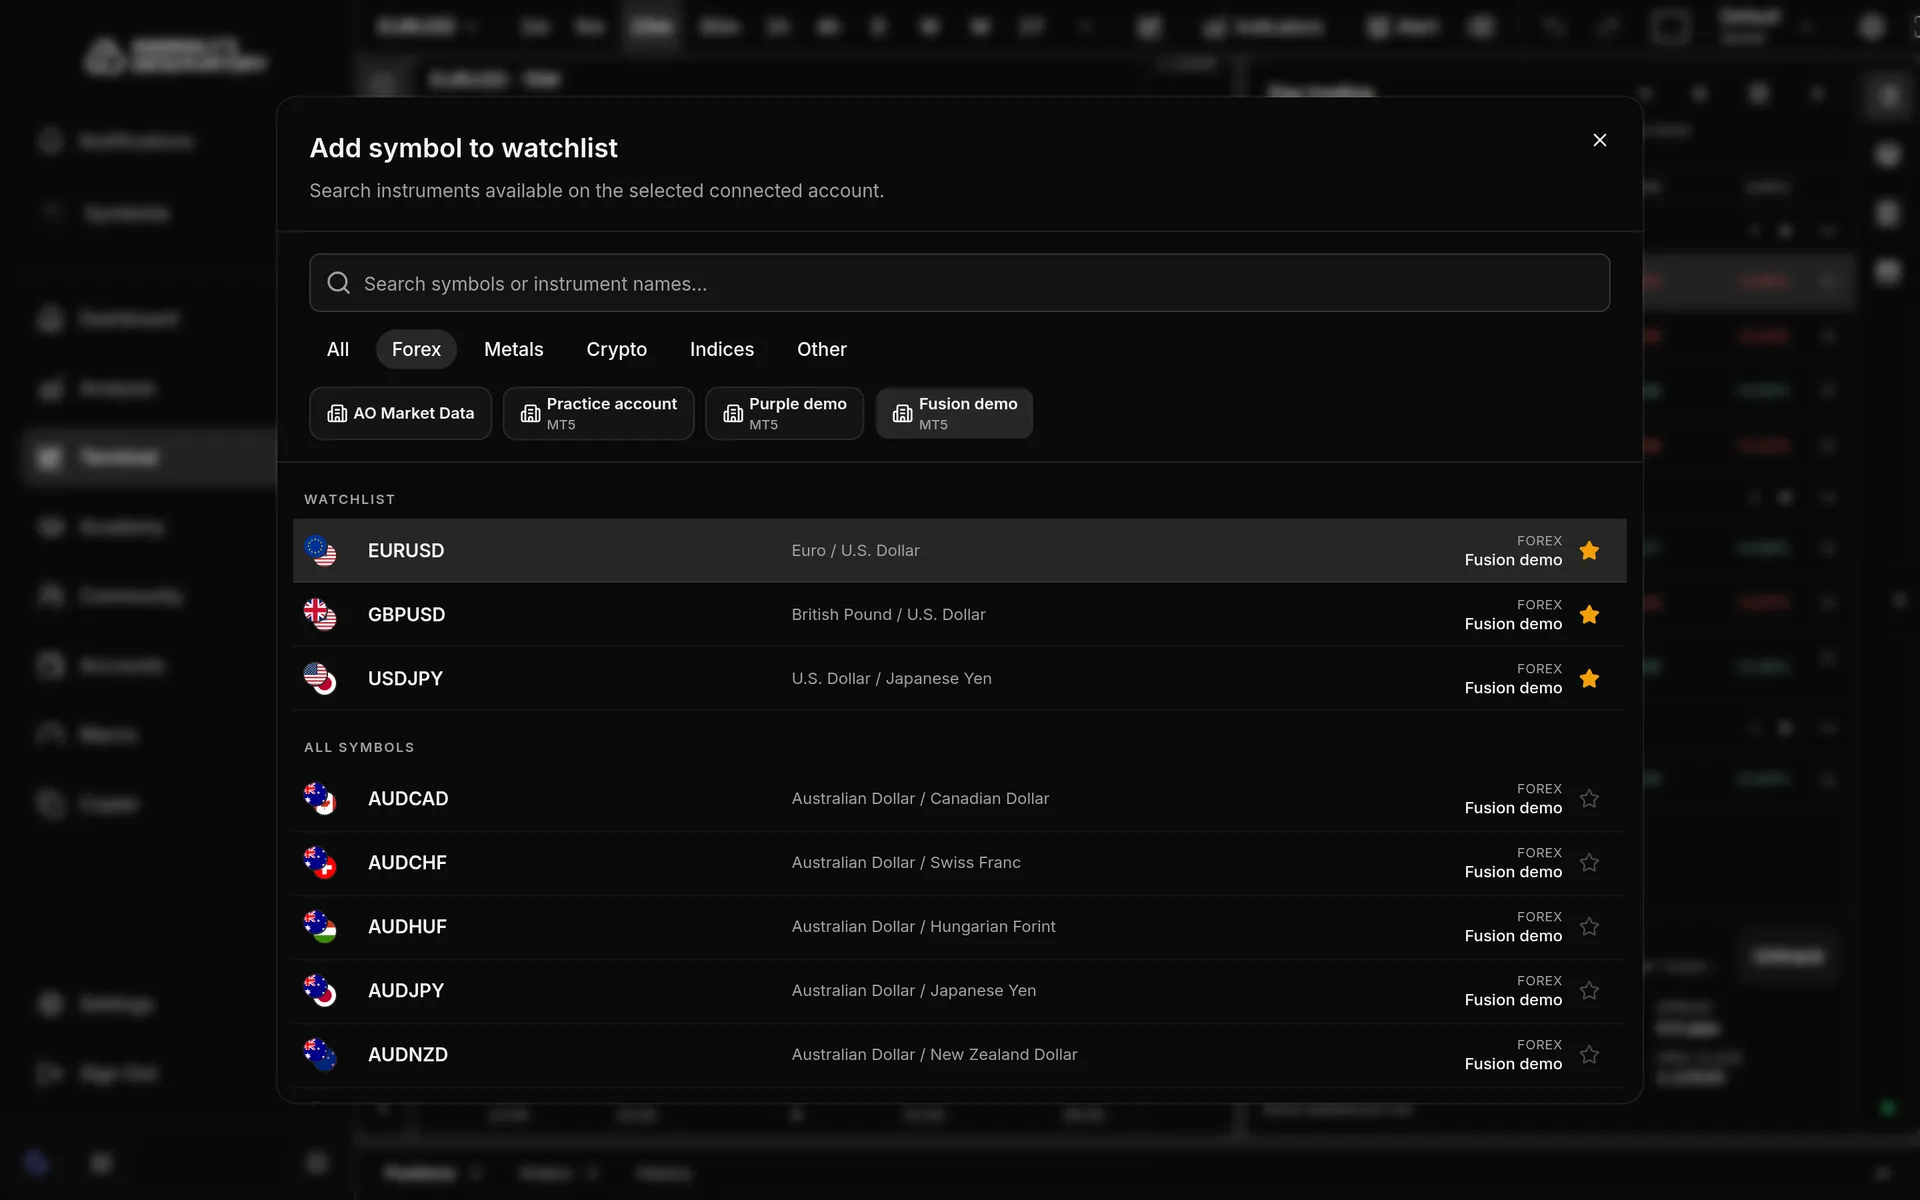Click the AUDNZD star icon
Viewport: 1920px width, 1200px height.
(x=1589, y=1054)
